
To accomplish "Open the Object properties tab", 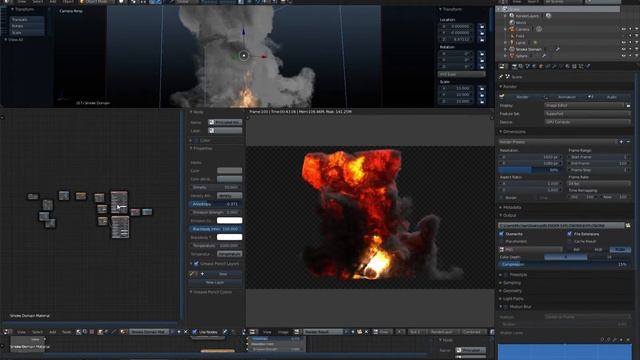I will tap(541, 66).
